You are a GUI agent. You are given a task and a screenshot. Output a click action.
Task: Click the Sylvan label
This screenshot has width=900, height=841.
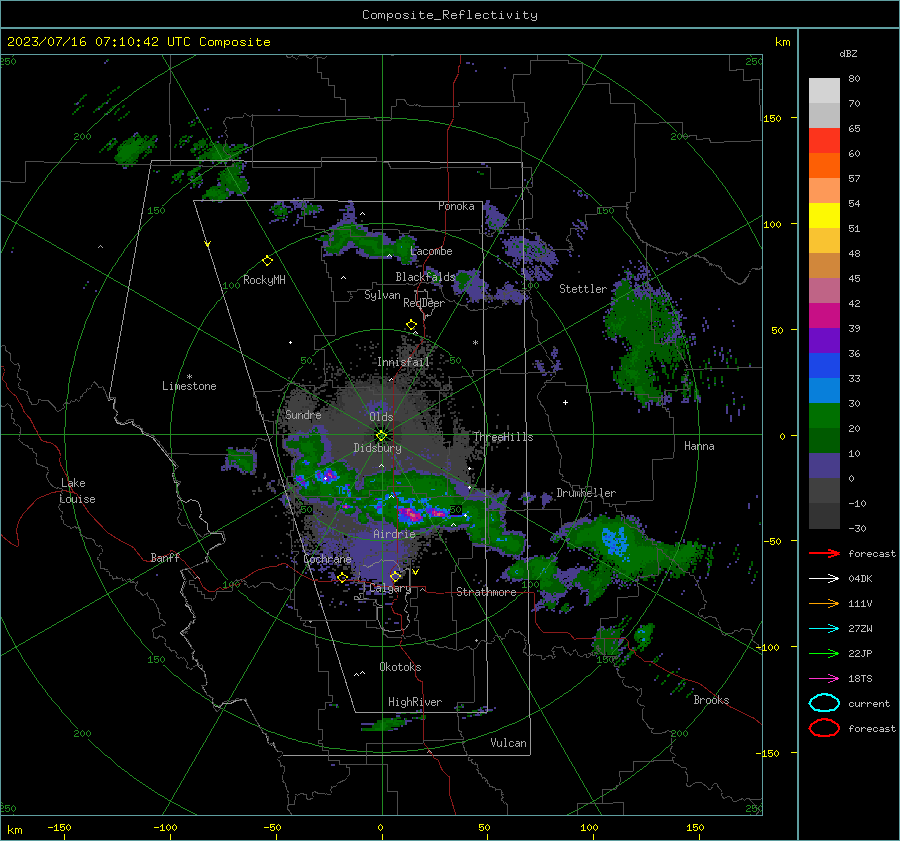coord(382,296)
